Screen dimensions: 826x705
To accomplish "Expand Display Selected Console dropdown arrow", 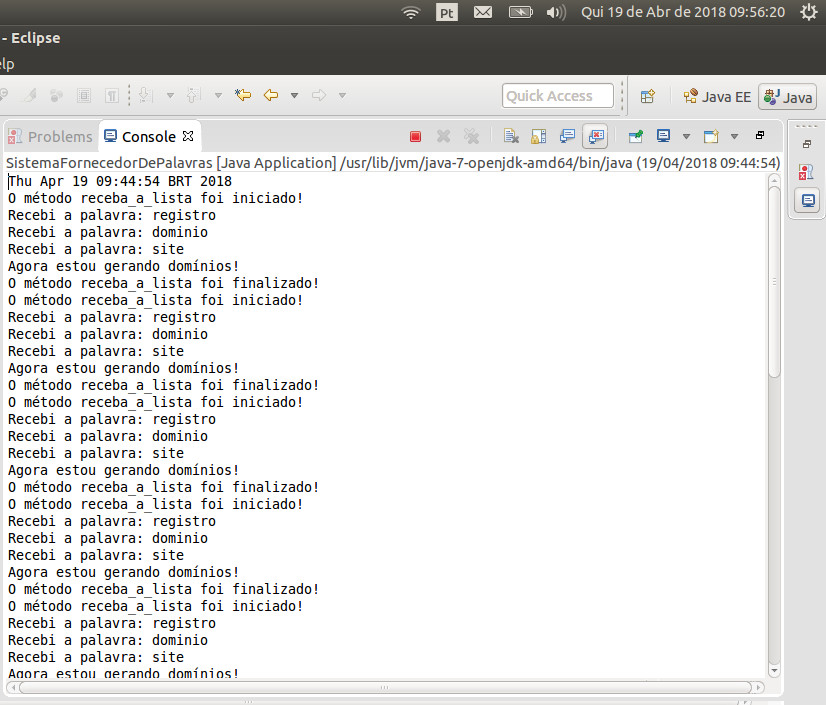I will pos(686,136).
